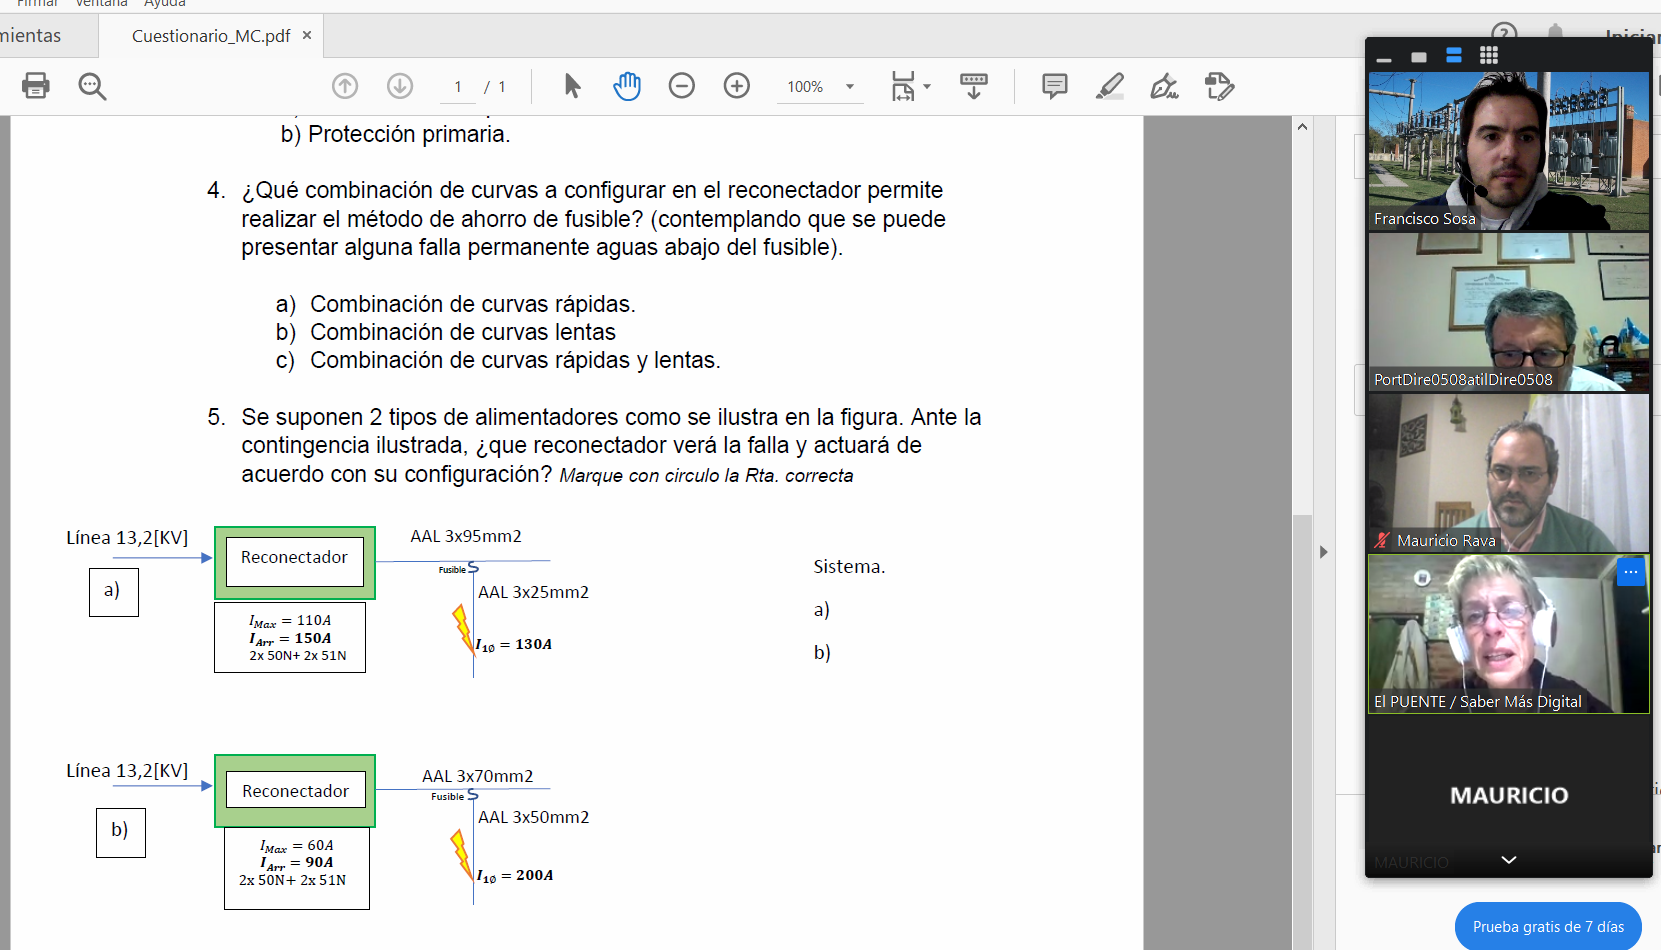Switch video panel to grid gallery view
Image resolution: width=1661 pixels, height=950 pixels.
pos(1489,56)
